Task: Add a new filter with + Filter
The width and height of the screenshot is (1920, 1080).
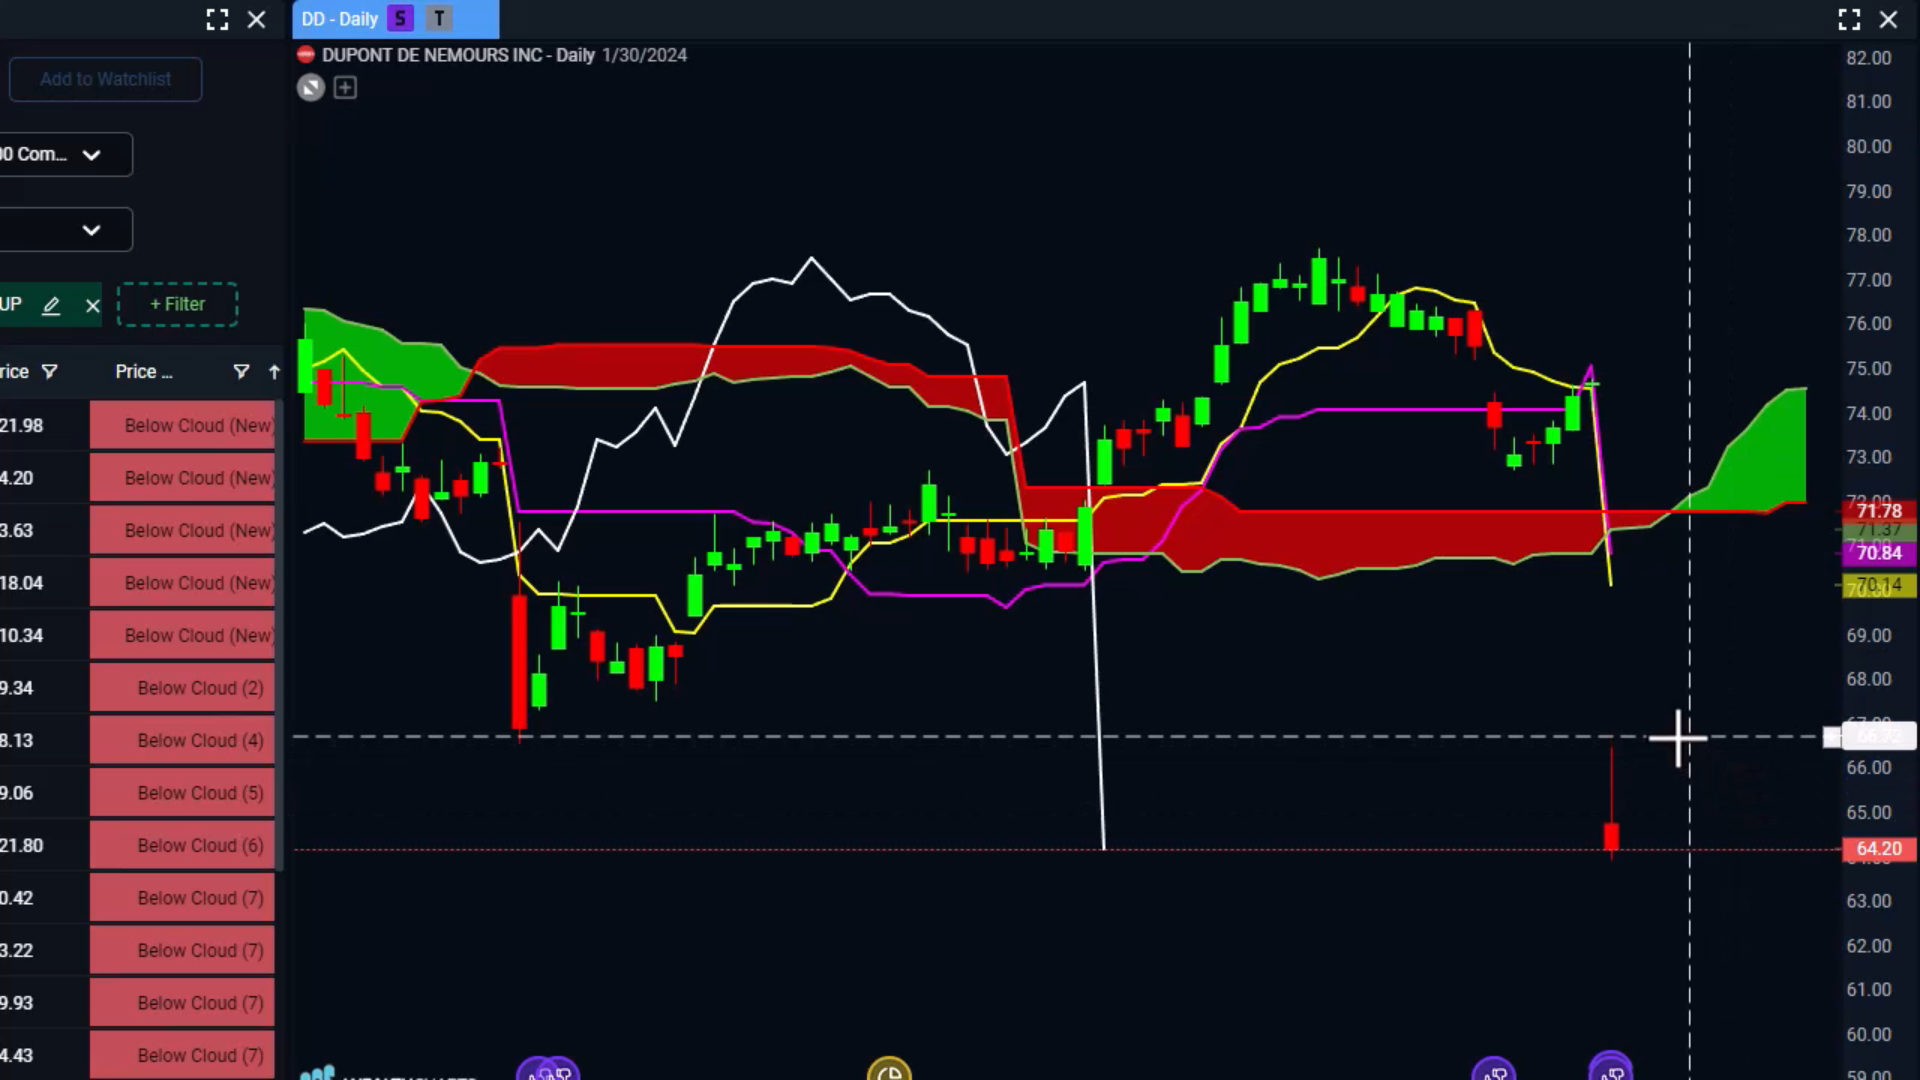Action: [x=177, y=304]
